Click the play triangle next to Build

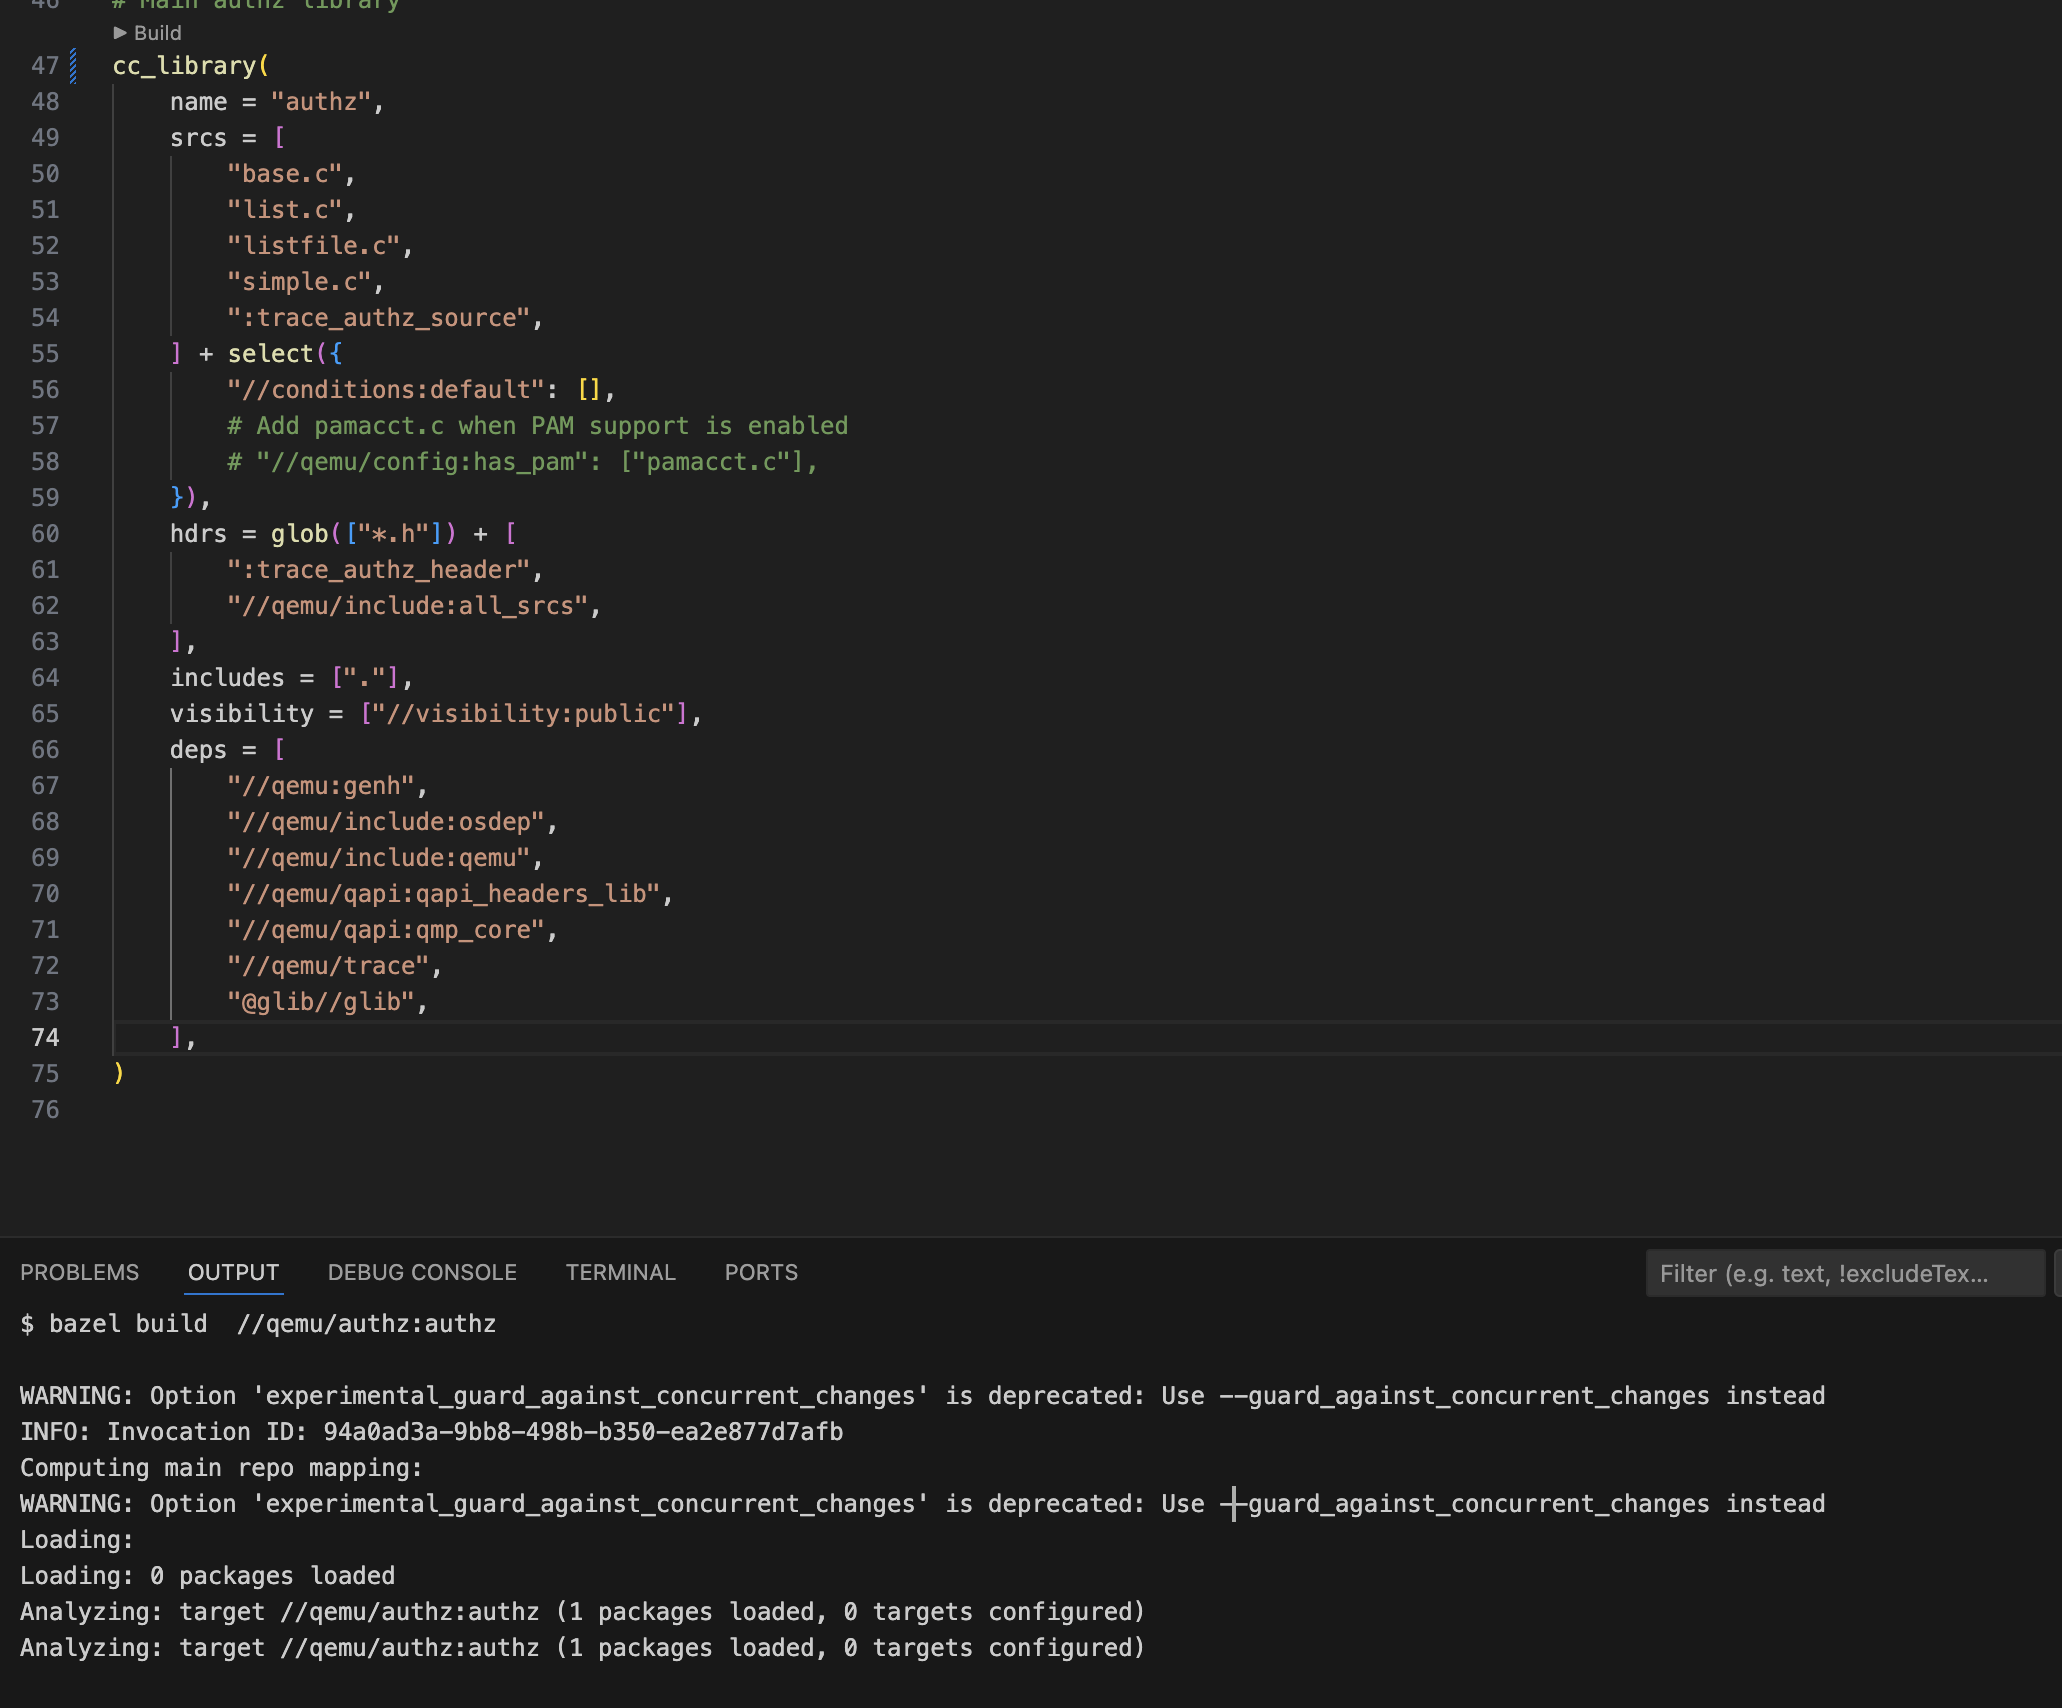(122, 33)
